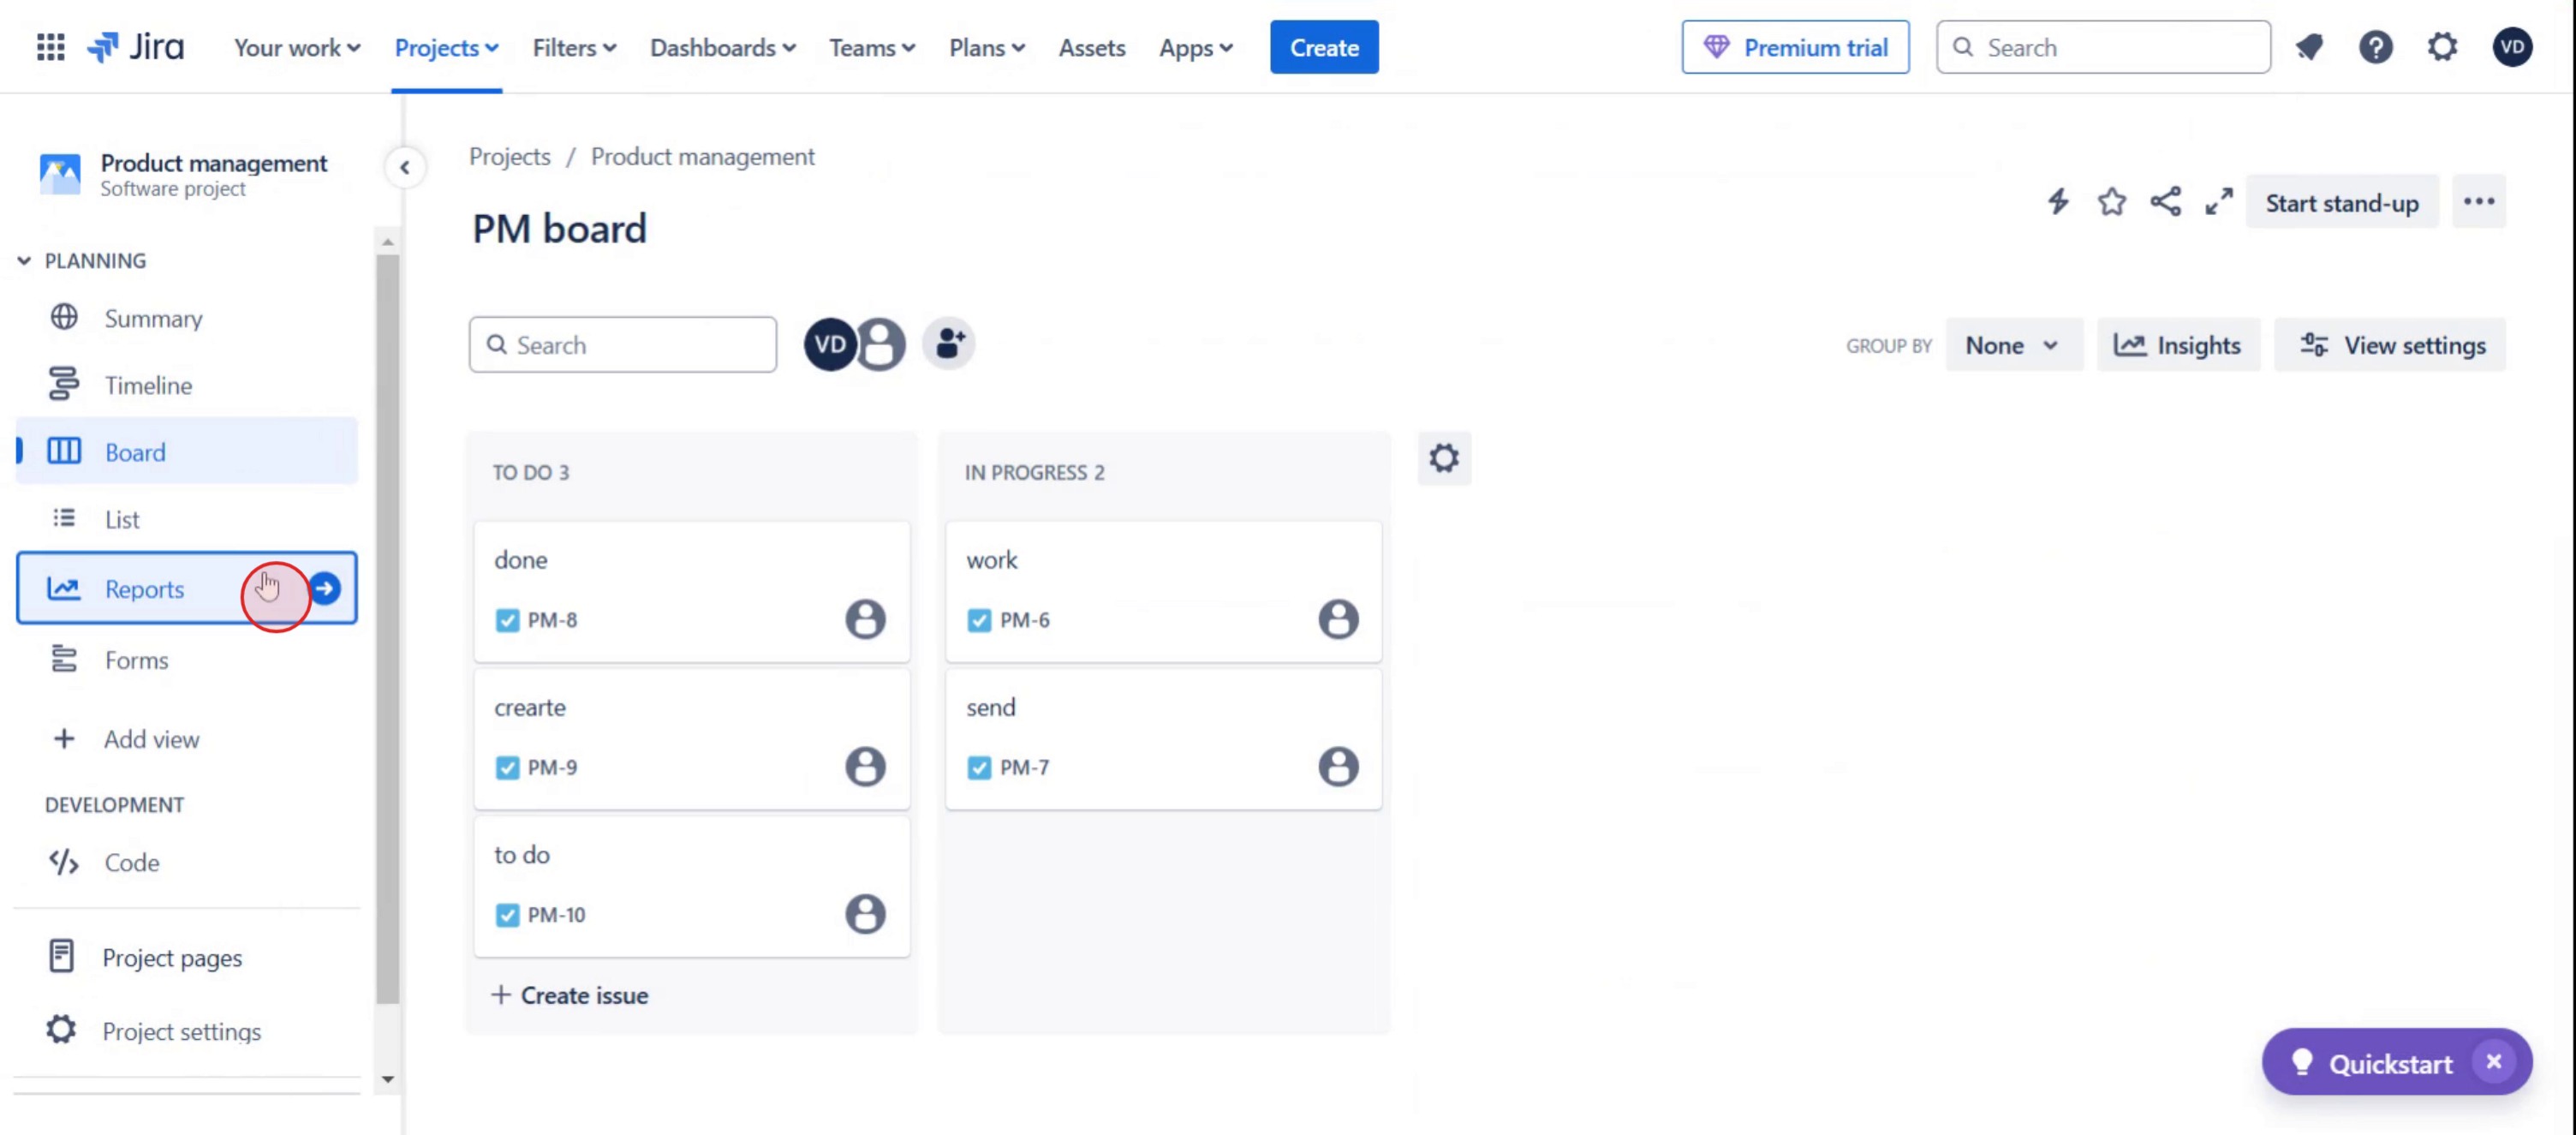2576x1135 pixels.
Task: Enter full screen with the expand arrows icon
Action: (2219, 202)
